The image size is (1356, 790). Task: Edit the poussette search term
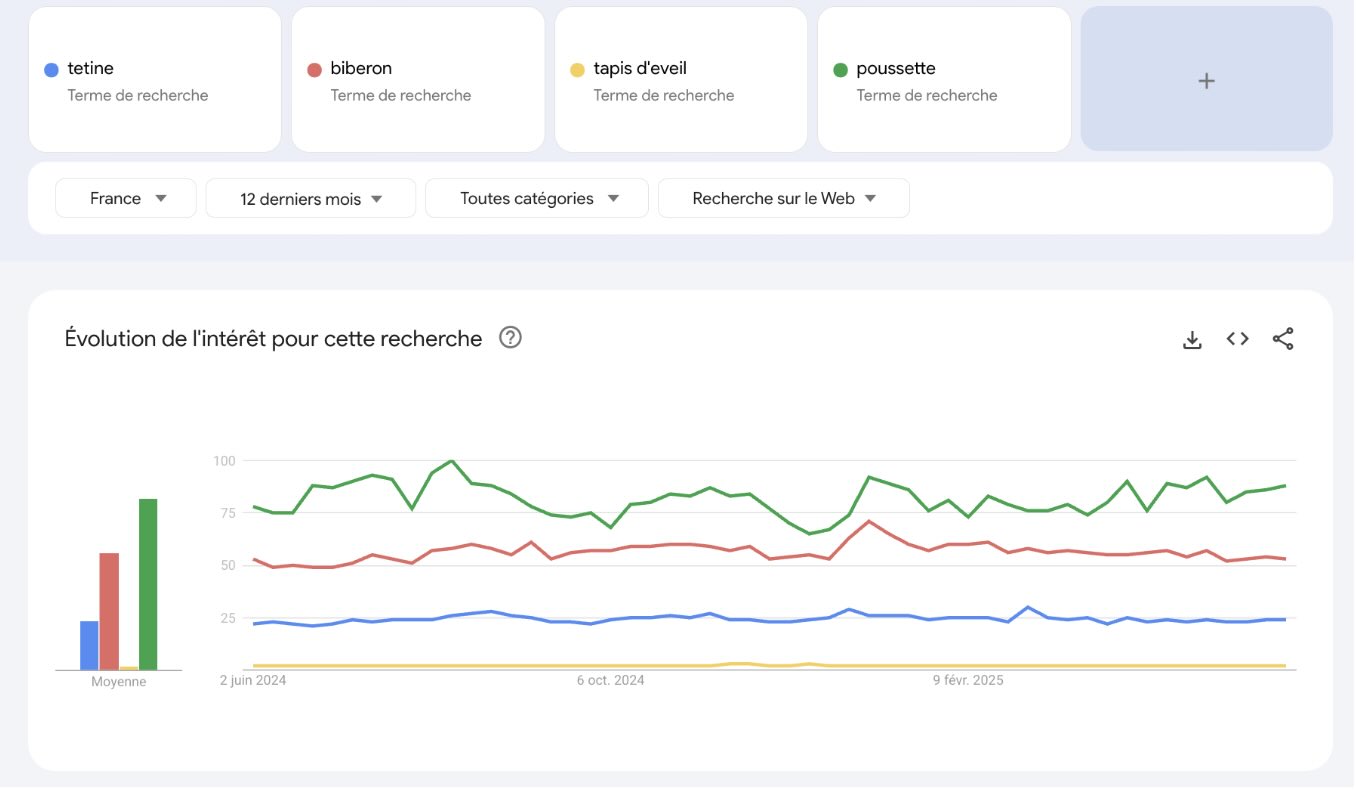(943, 80)
